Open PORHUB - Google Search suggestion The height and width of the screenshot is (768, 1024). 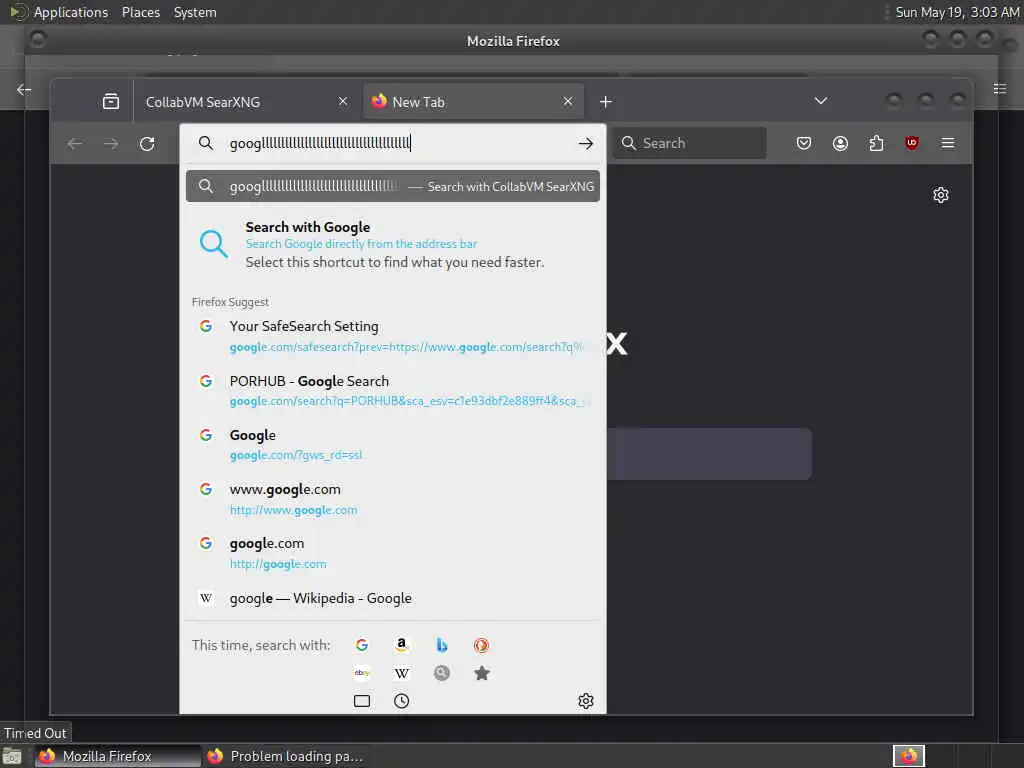[x=392, y=390]
